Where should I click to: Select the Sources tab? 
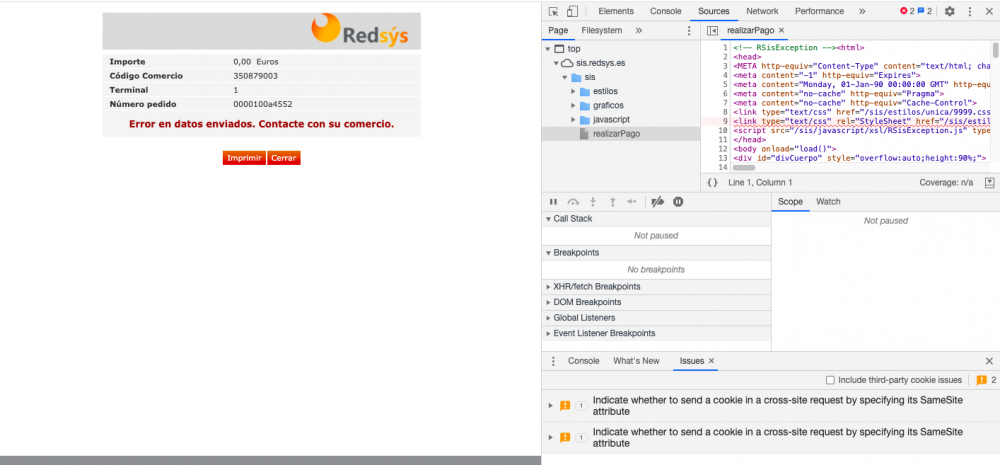pyautogui.click(x=714, y=11)
